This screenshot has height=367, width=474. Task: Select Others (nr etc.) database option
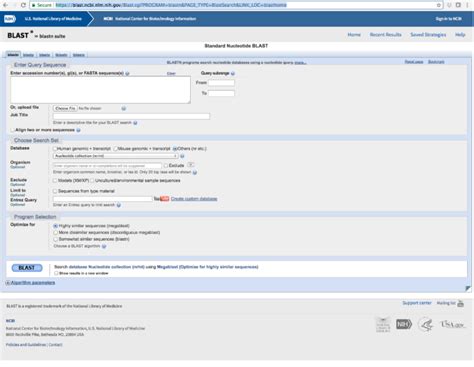click(x=175, y=149)
